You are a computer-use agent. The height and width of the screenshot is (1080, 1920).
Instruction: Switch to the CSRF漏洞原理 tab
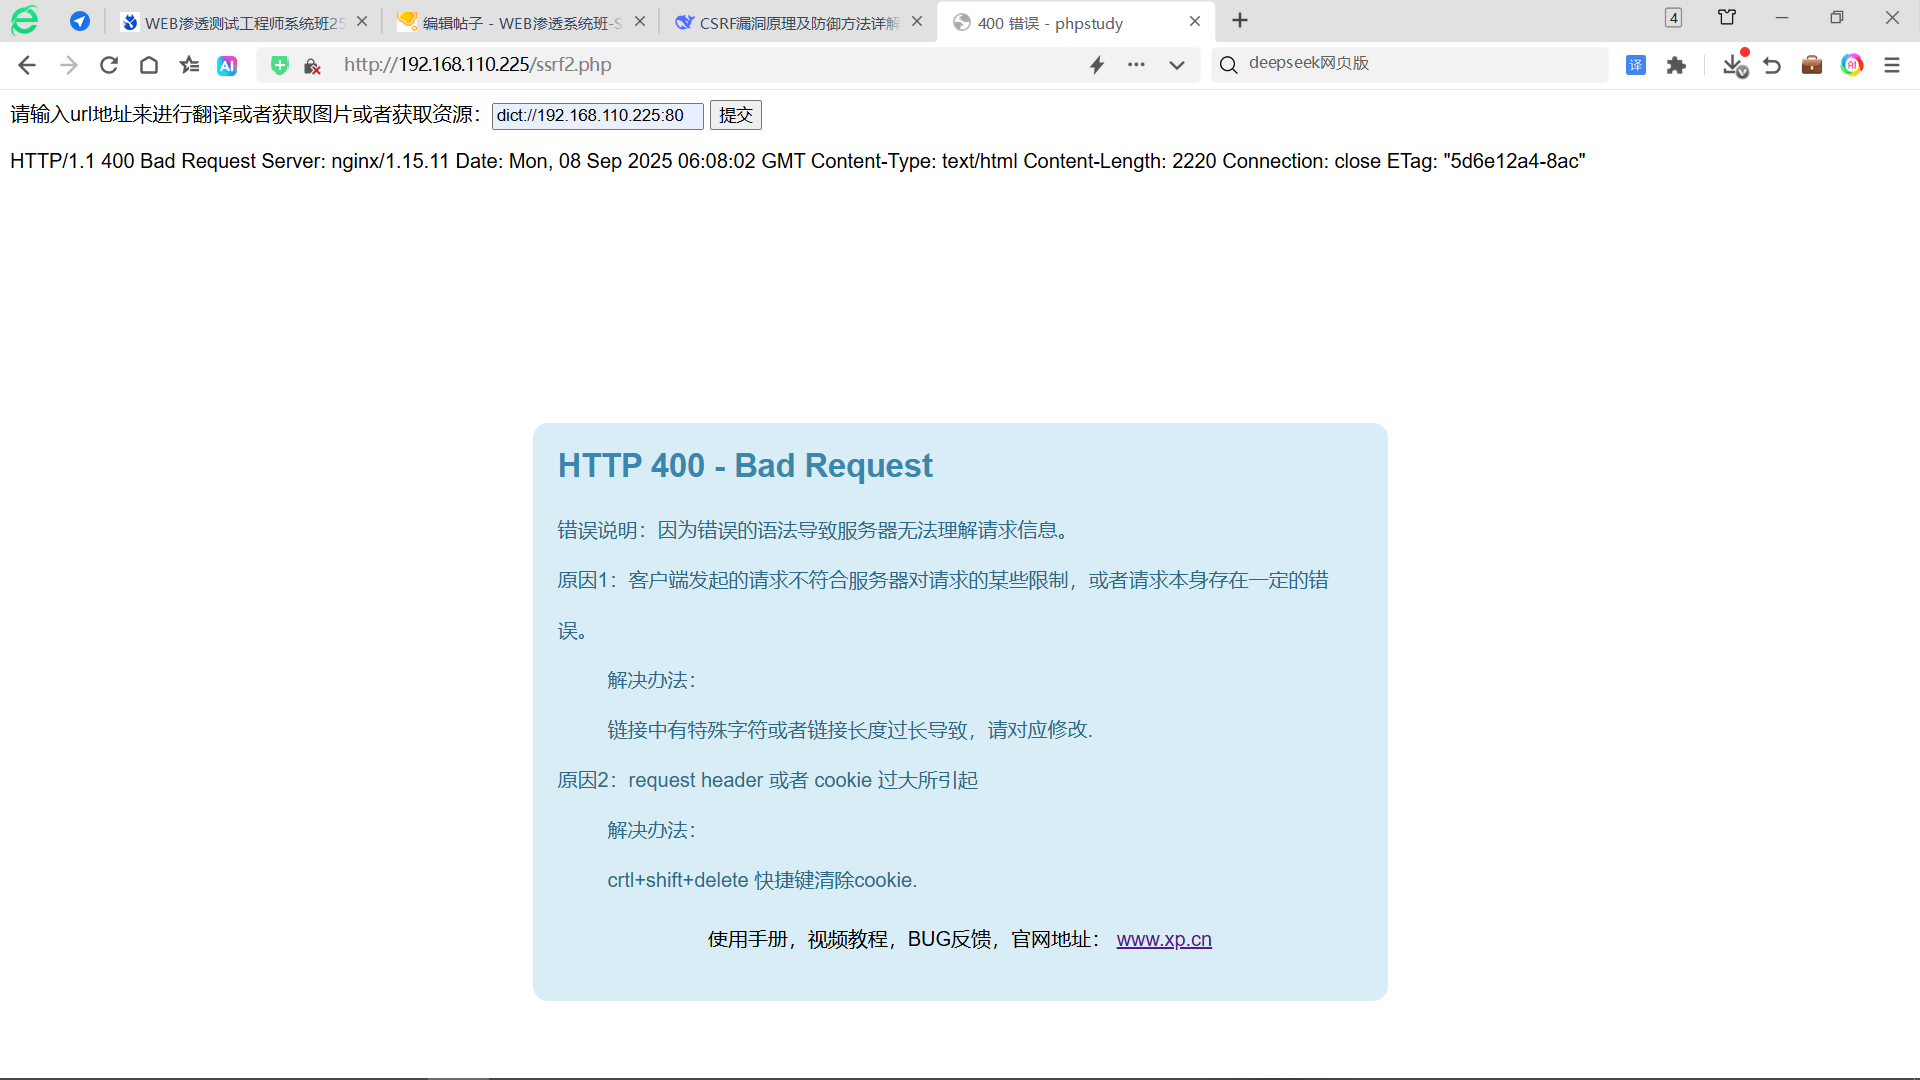point(790,21)
